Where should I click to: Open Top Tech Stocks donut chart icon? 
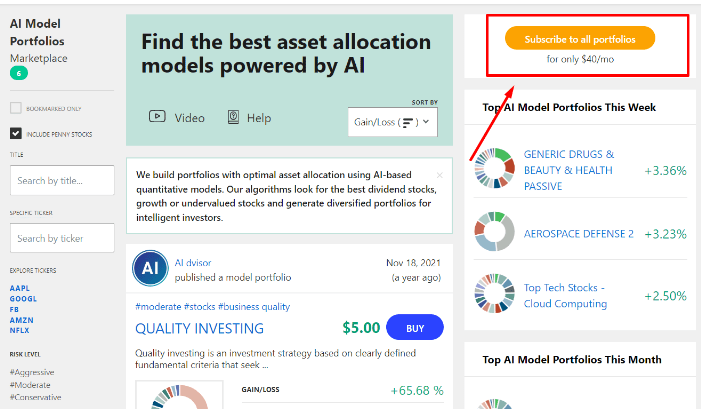[494, 294]
